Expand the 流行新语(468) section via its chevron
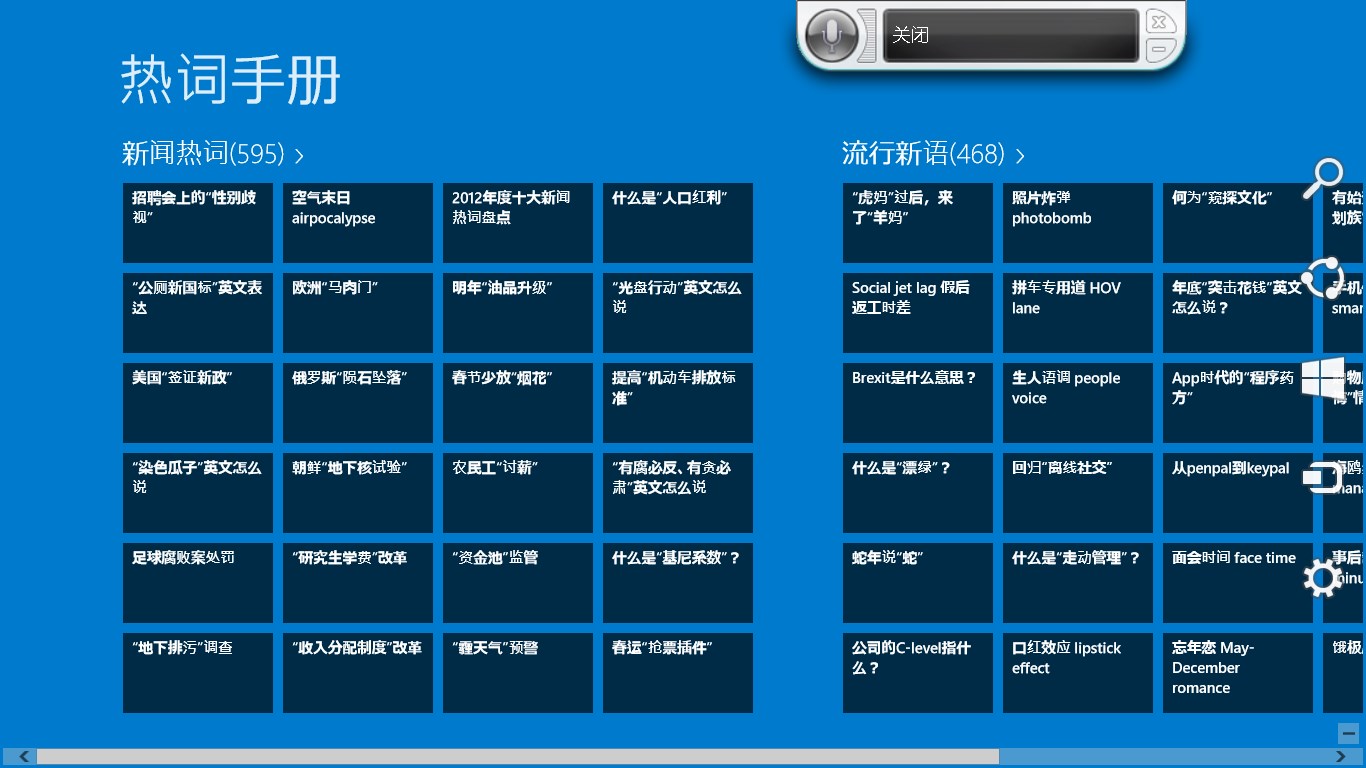Image resolution: width=1366 pixels, height=768 pixels. 1020,156
